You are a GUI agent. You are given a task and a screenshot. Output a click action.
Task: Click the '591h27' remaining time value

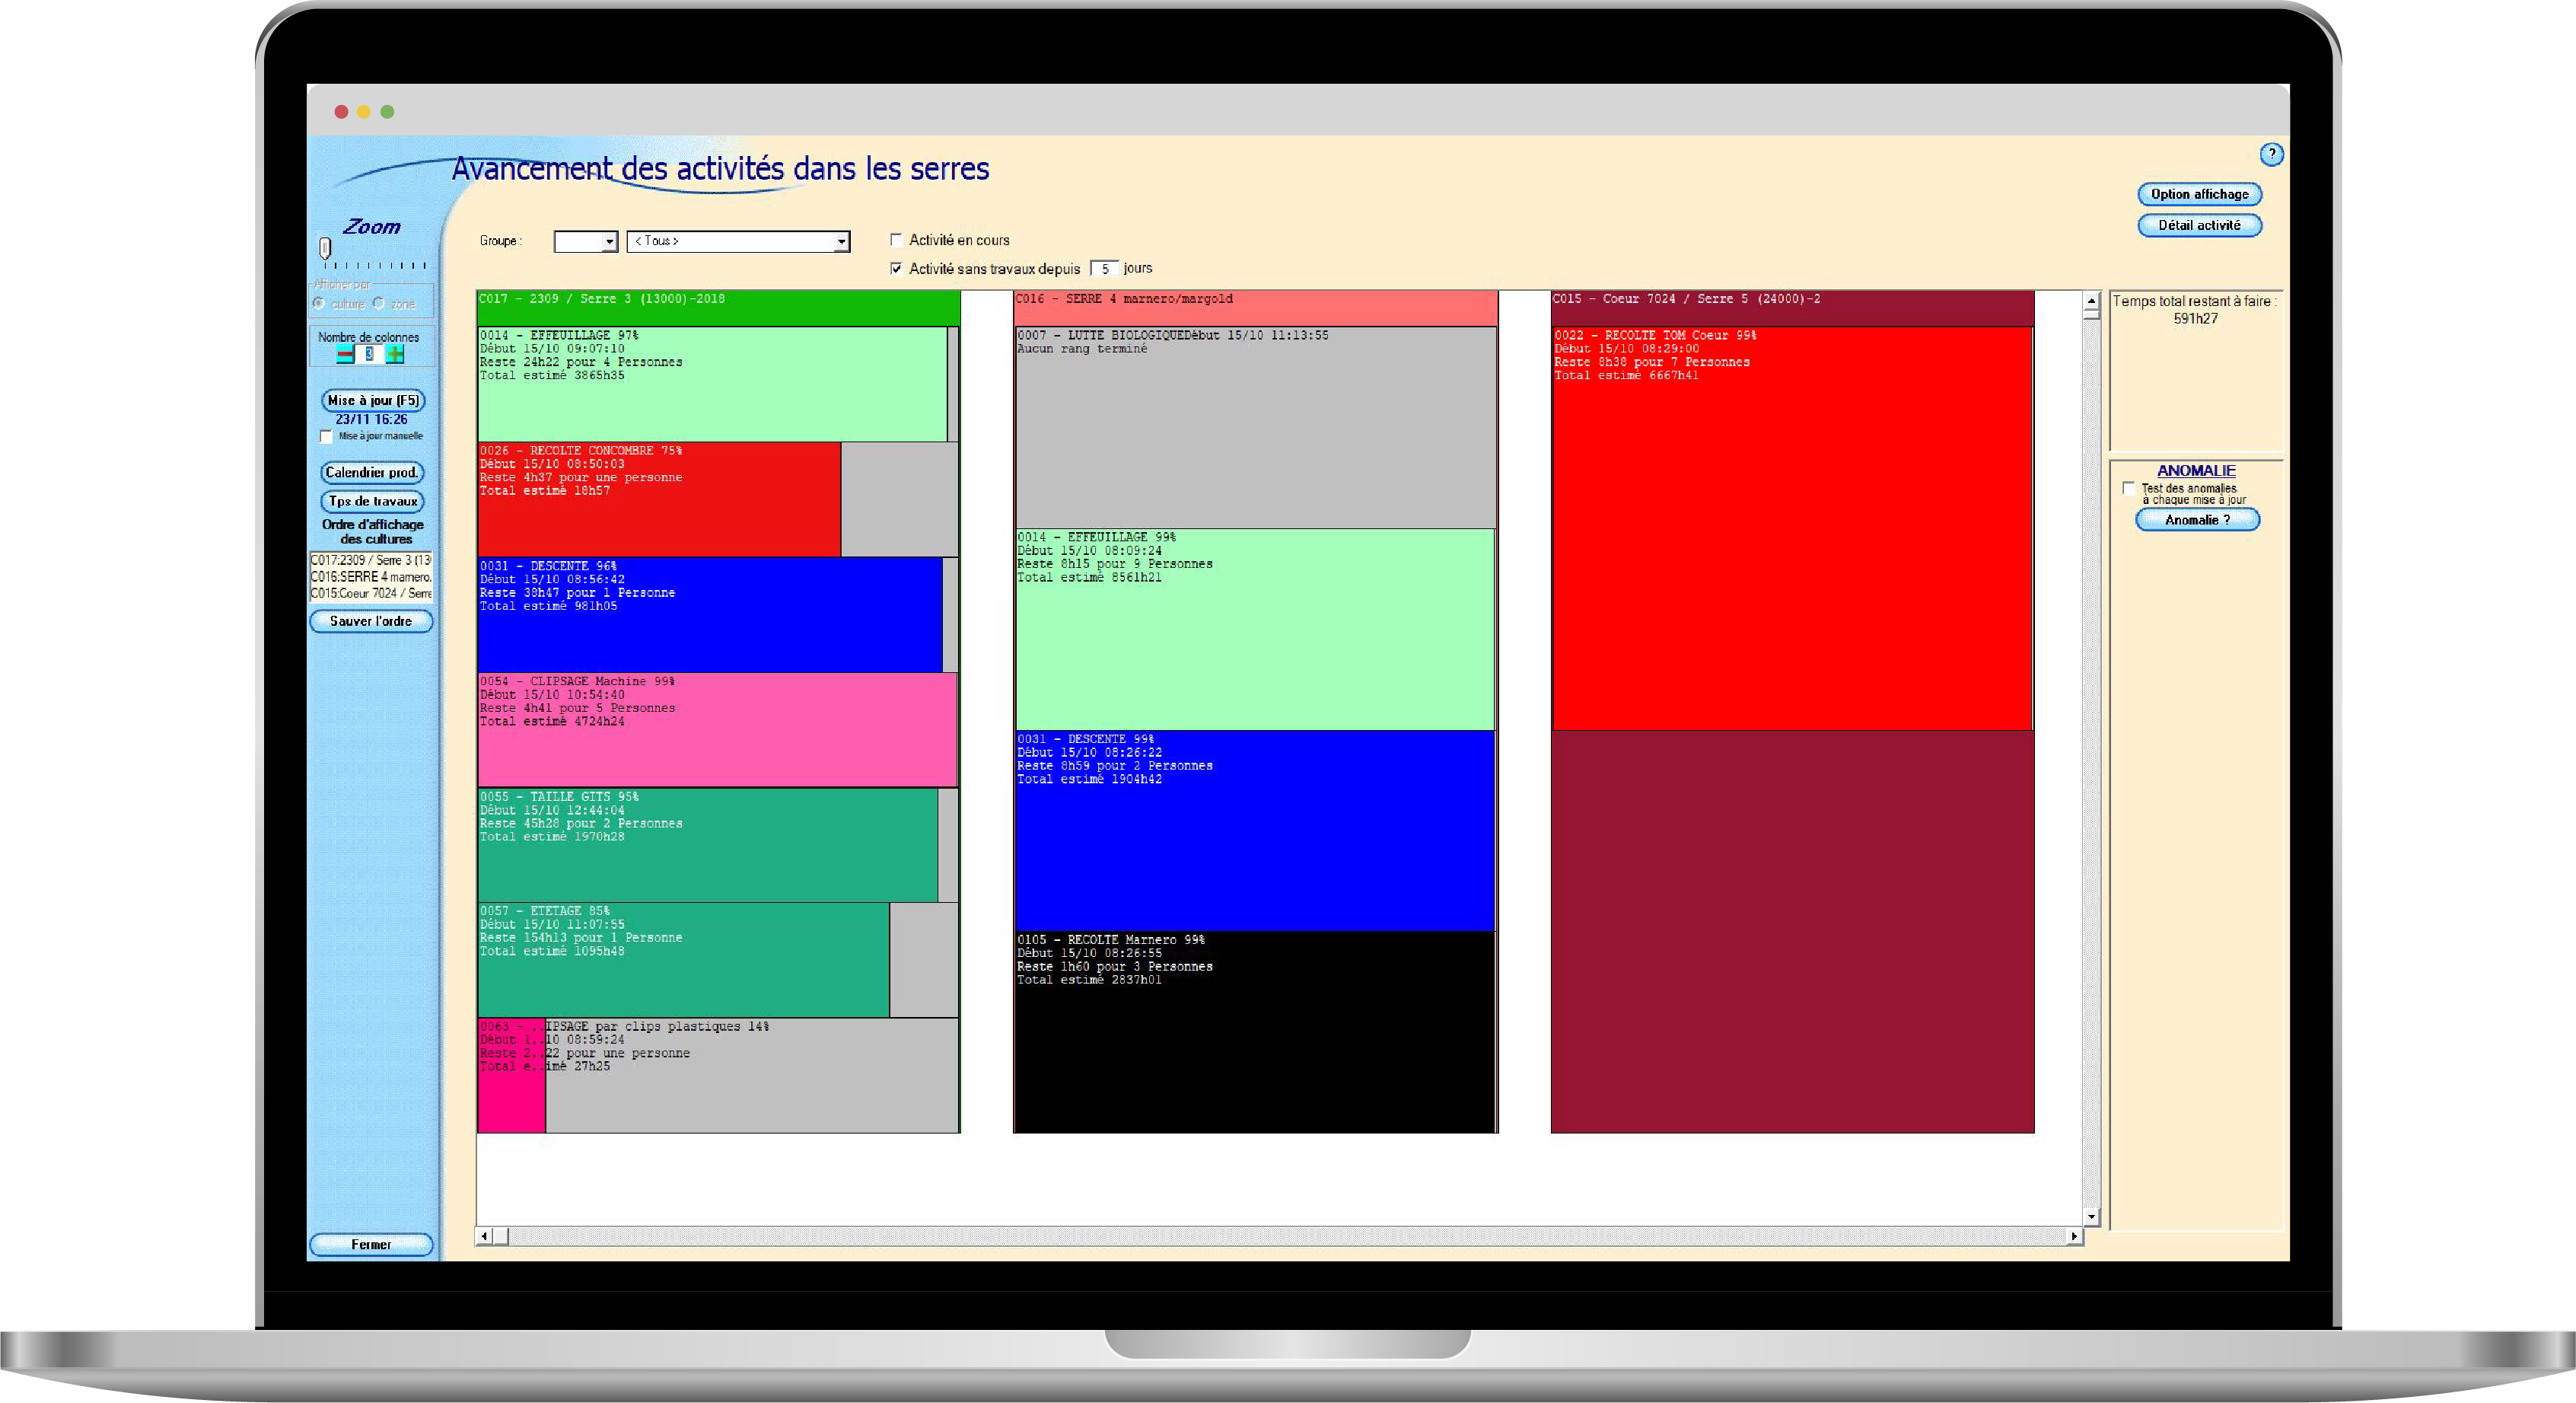tap(2195, 319)
